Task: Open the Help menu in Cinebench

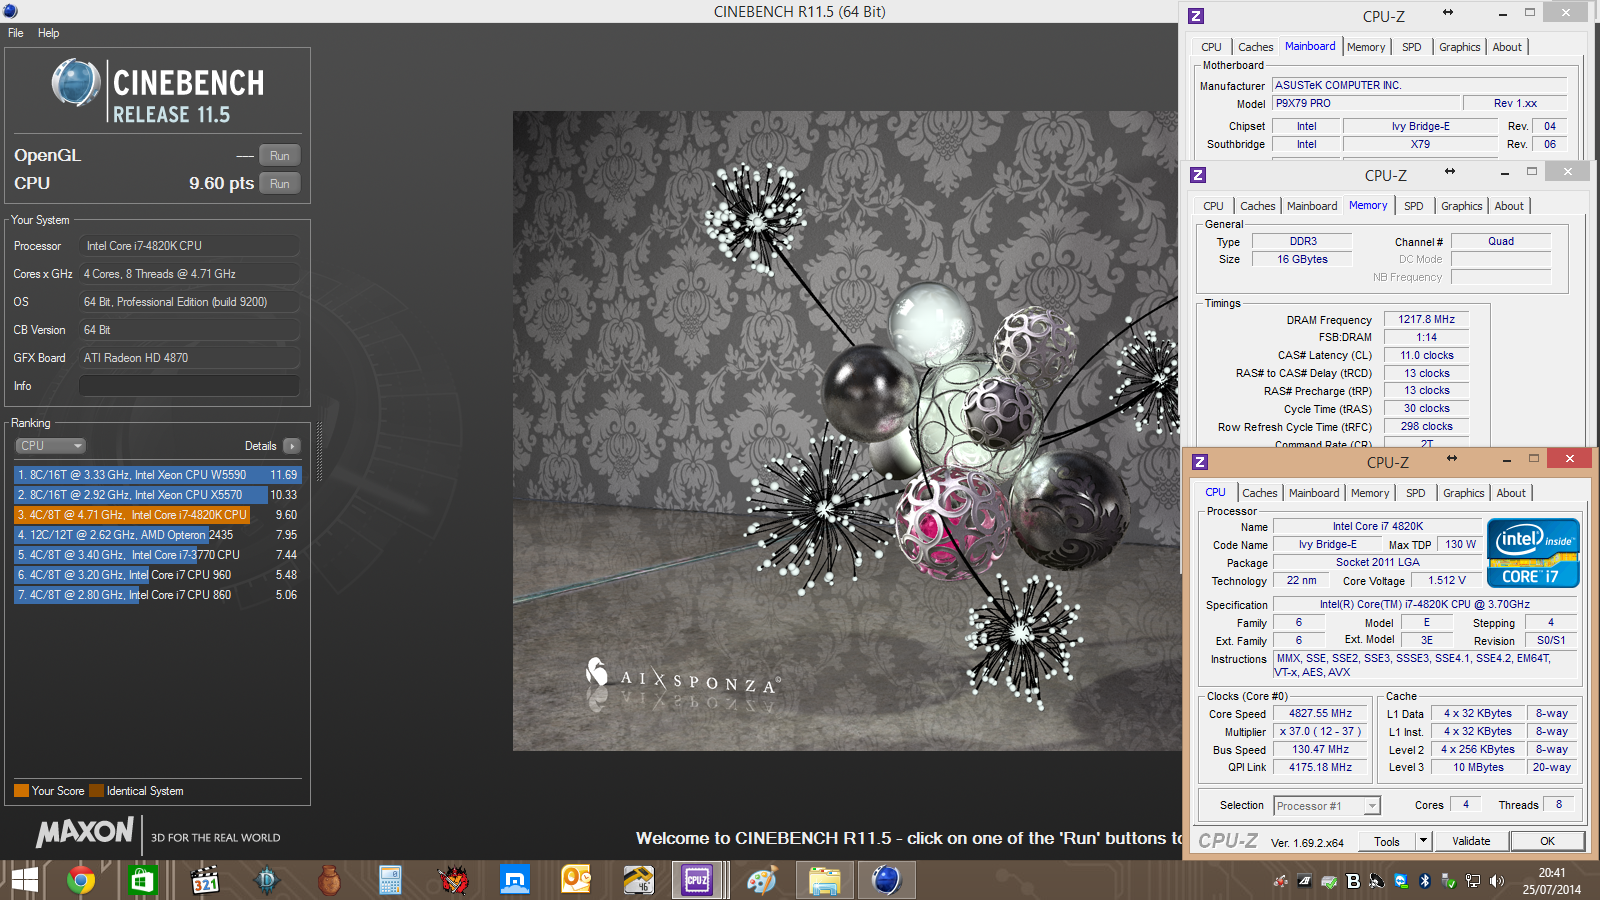Action: [x=49, y=33]
